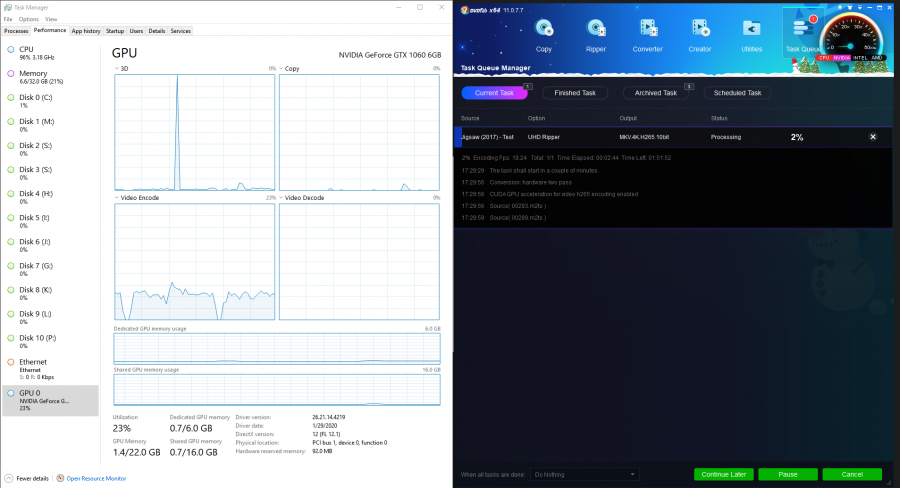
Task: Select Disk 3 (S:) in the sidebar
Action: click(51, 173)
